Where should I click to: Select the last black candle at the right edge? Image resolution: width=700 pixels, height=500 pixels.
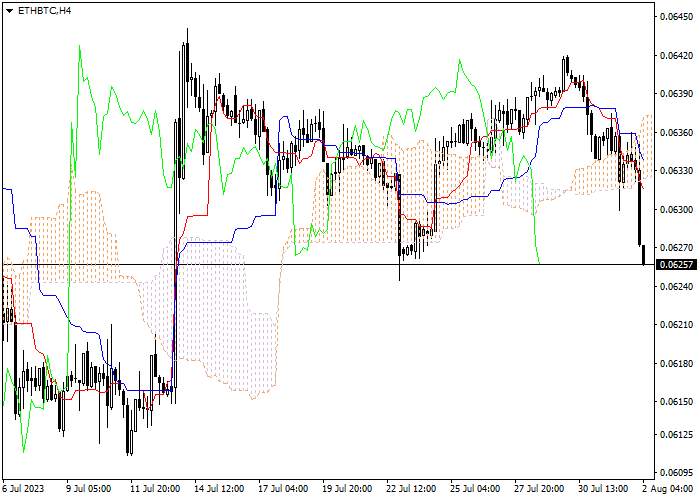(643, 255)
